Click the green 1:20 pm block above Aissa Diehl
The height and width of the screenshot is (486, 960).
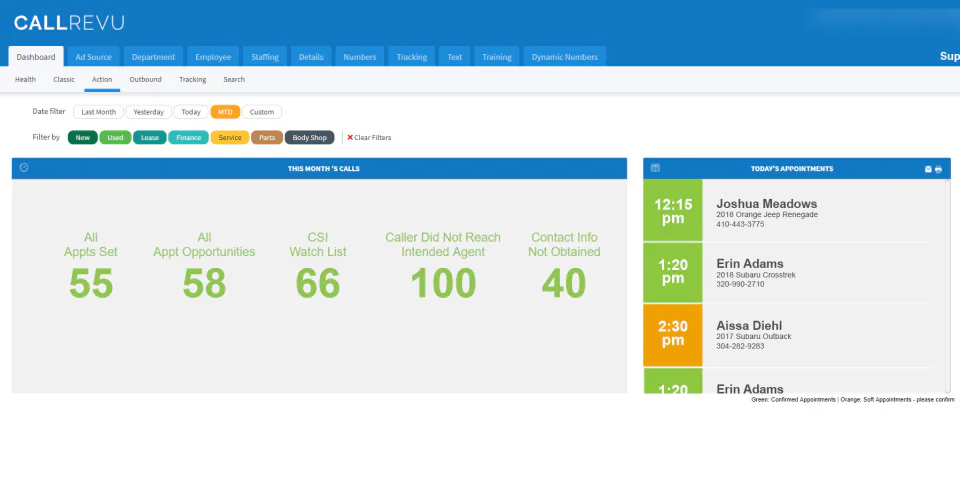click(673, 272)
